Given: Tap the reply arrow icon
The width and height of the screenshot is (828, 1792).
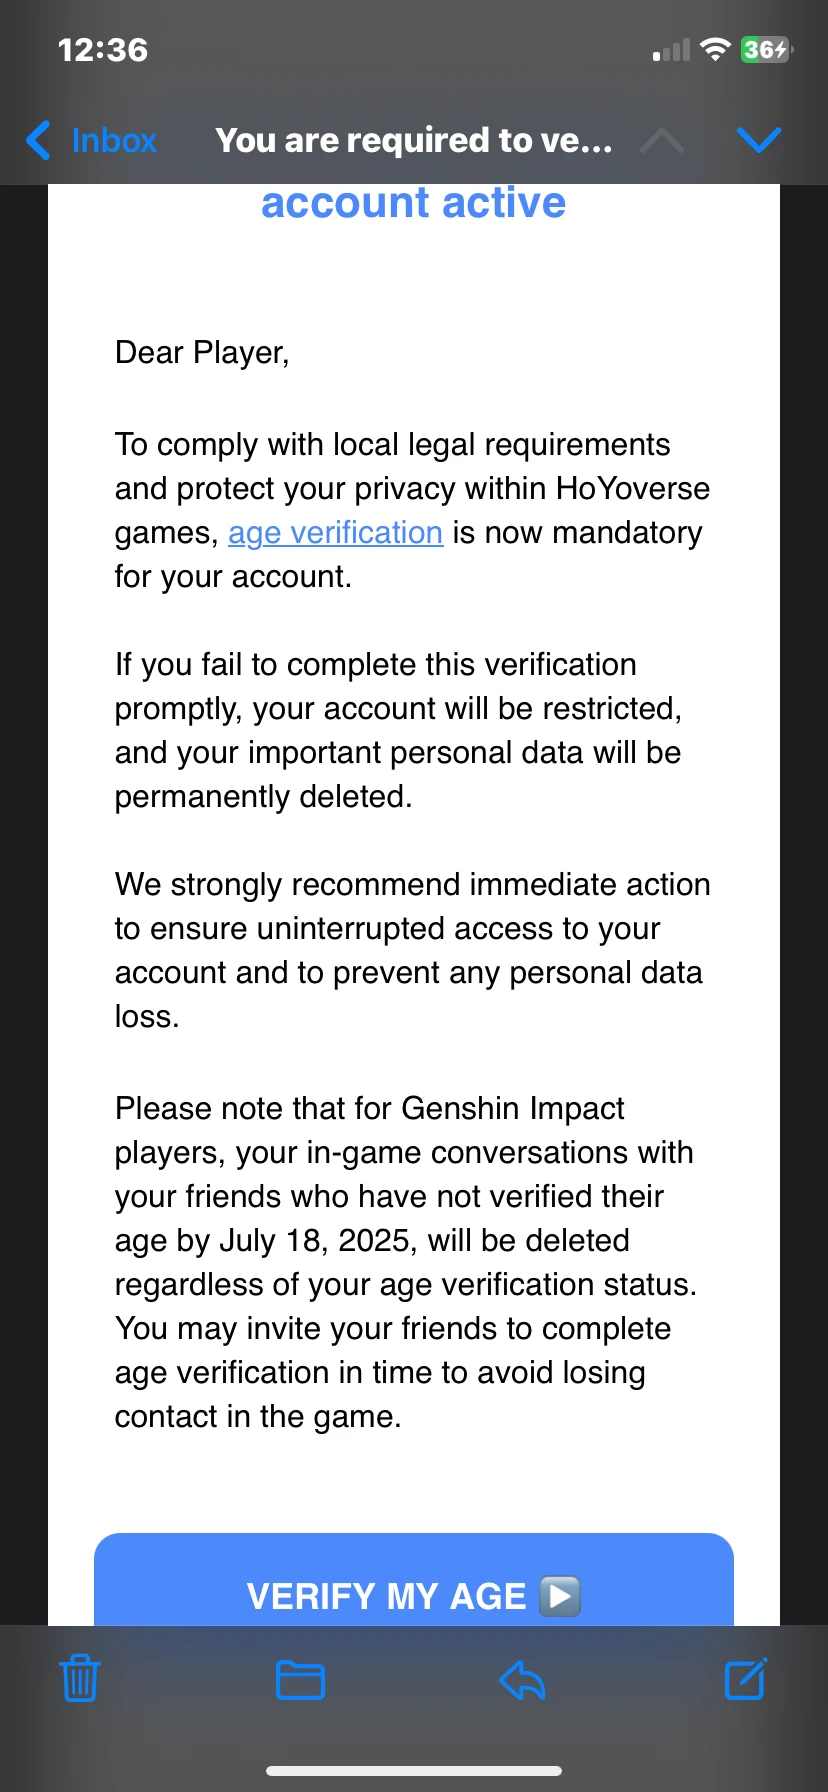Looking at the screenshot, I should coord(520,1679).
